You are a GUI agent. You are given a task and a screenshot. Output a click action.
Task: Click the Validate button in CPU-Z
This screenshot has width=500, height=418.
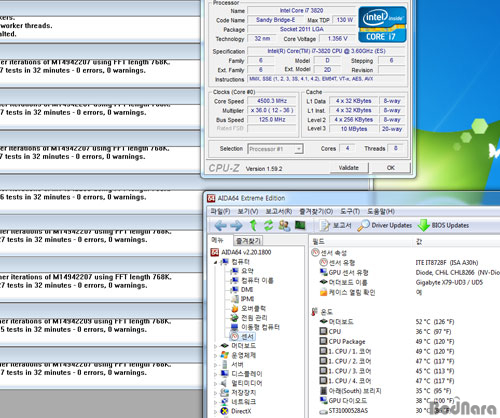[x=349, y=168]
